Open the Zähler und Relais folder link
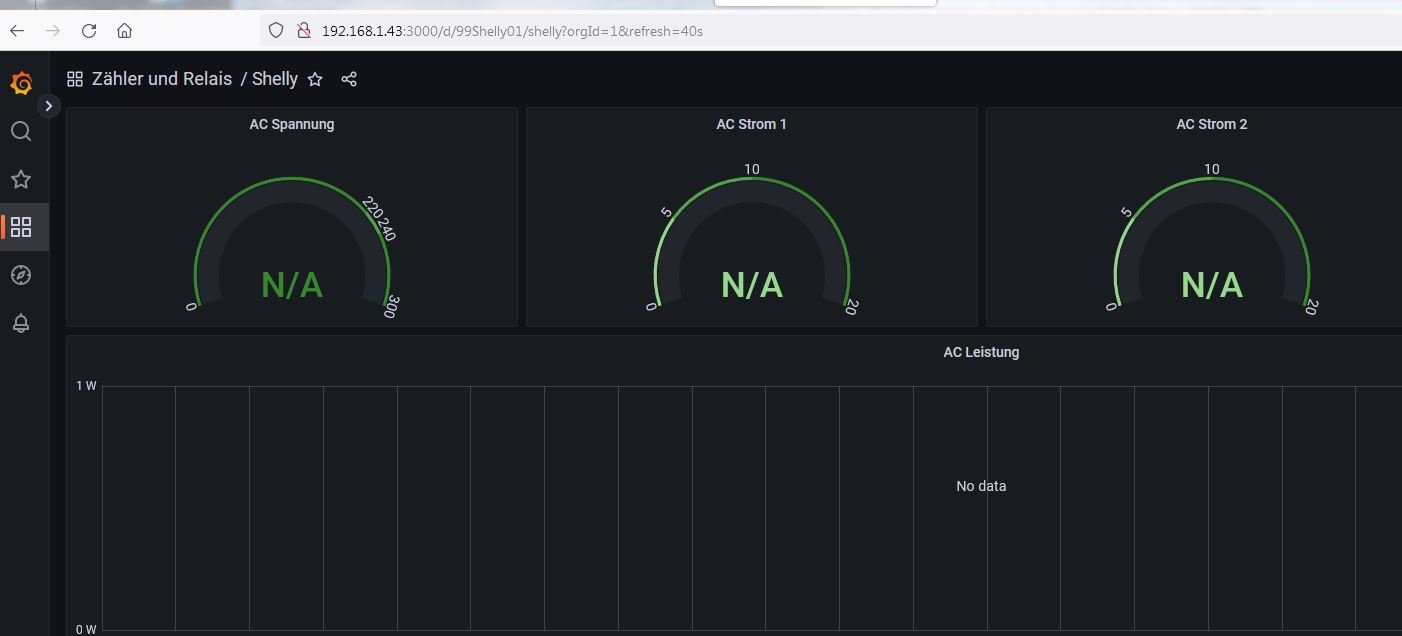This screenshot has height=636, width=1402. [162, 79]
